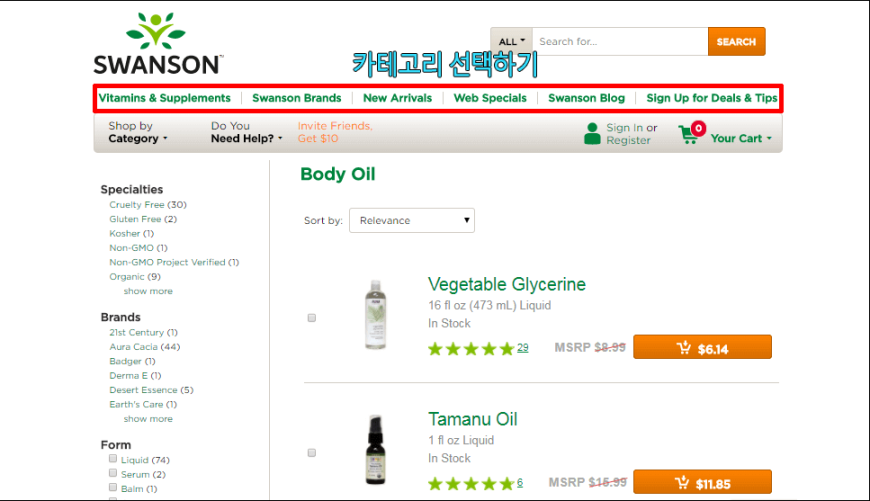Screen dimensions: 870x501
Task: Open the Sort by Relevance dropdown
Action: [412, 220]
